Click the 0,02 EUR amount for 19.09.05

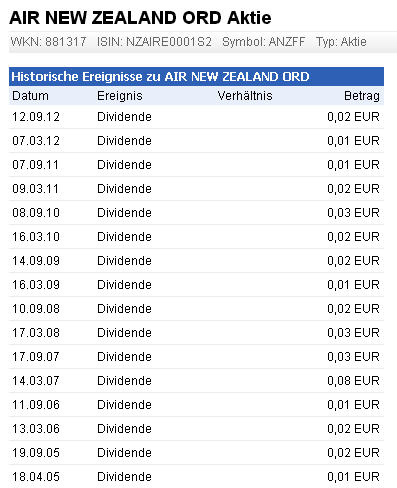point(353,453)
